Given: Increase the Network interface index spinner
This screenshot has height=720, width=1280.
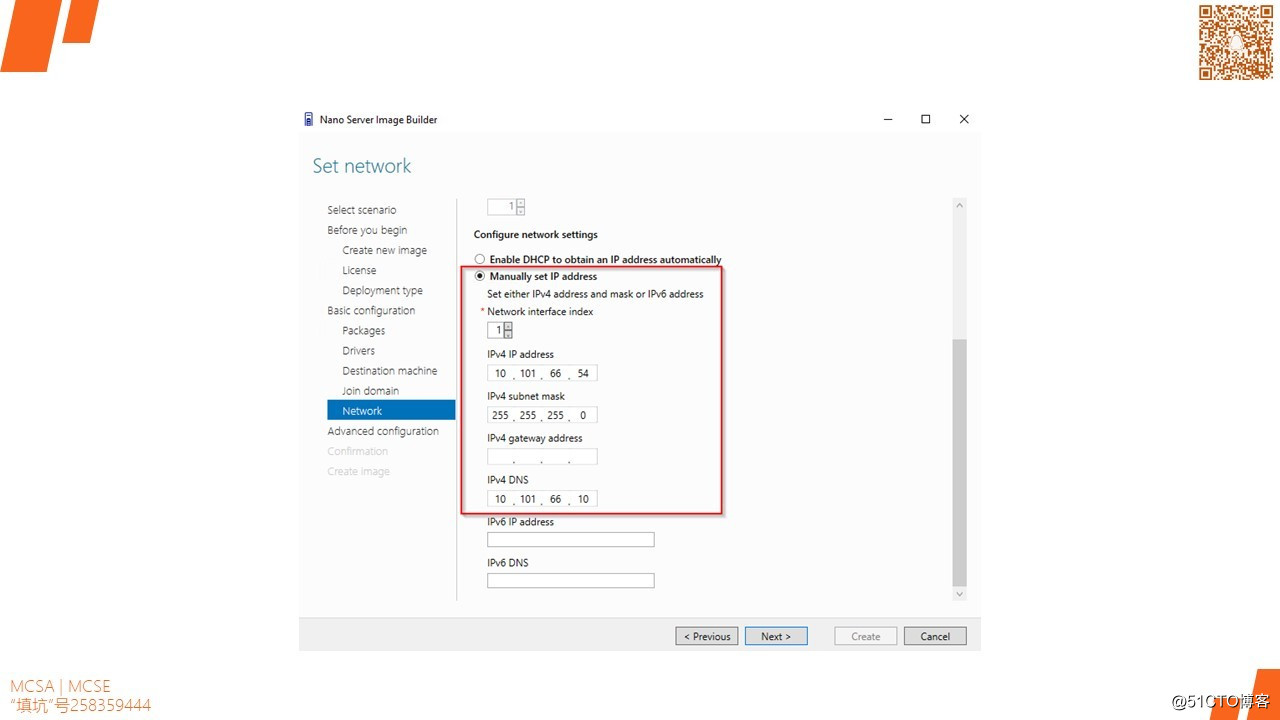Looking at the screenshot, I should pyautogui.click(x=508, y=326).
